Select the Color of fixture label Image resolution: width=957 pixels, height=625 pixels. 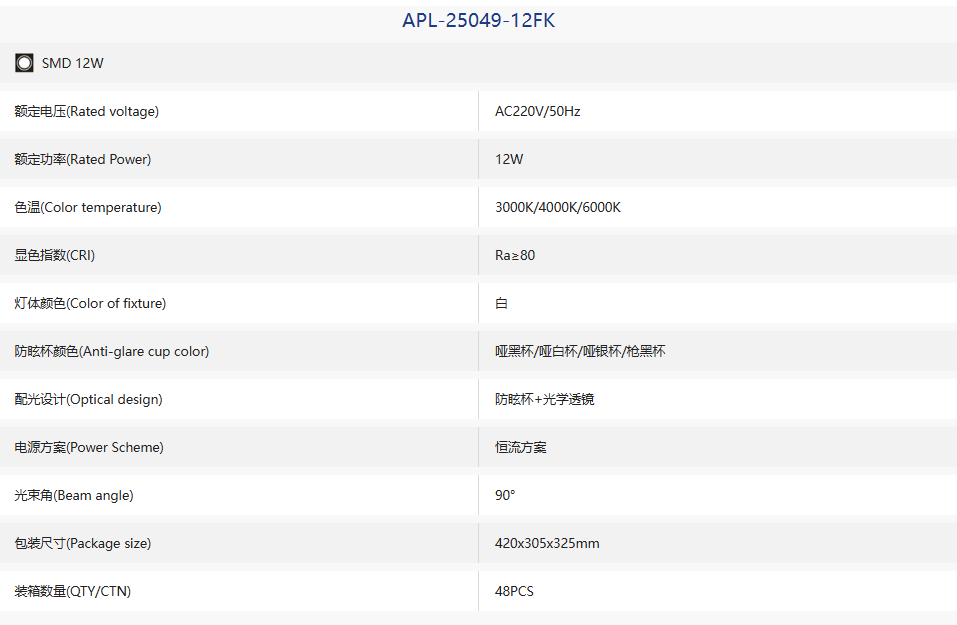pos(90,303)
